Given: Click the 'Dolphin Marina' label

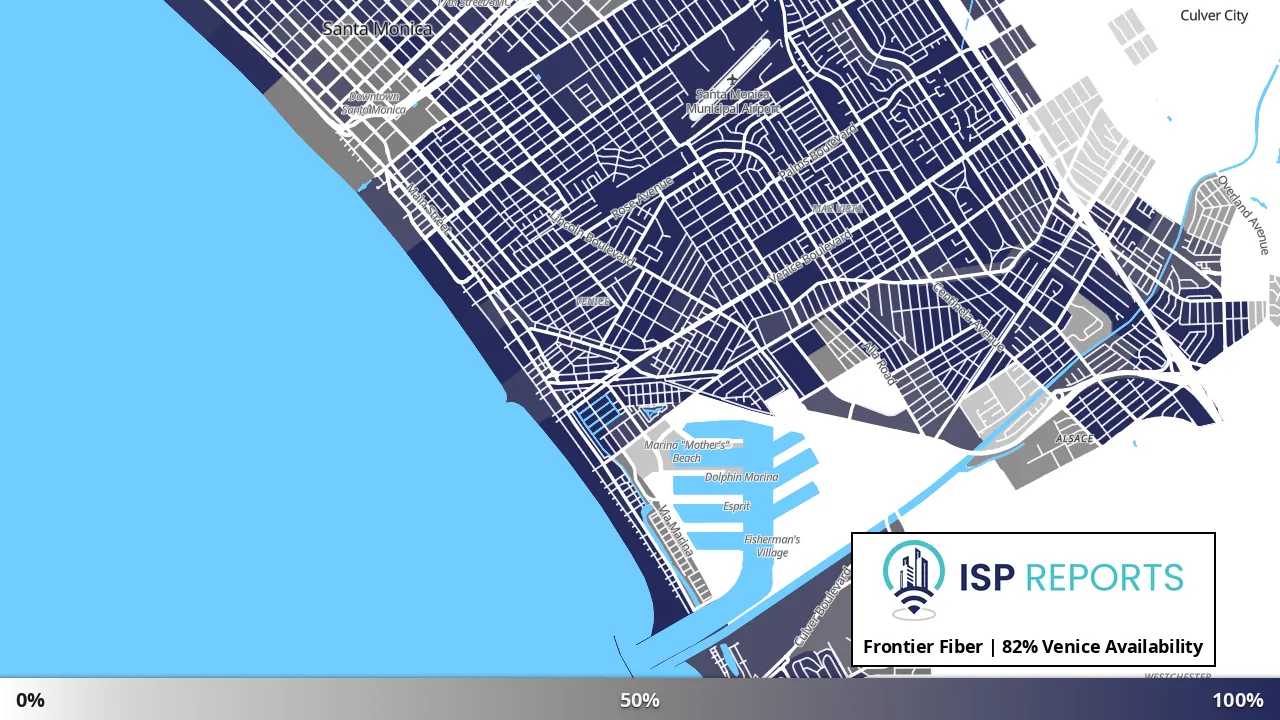Looking at the screenshot, I should point(741,477).
